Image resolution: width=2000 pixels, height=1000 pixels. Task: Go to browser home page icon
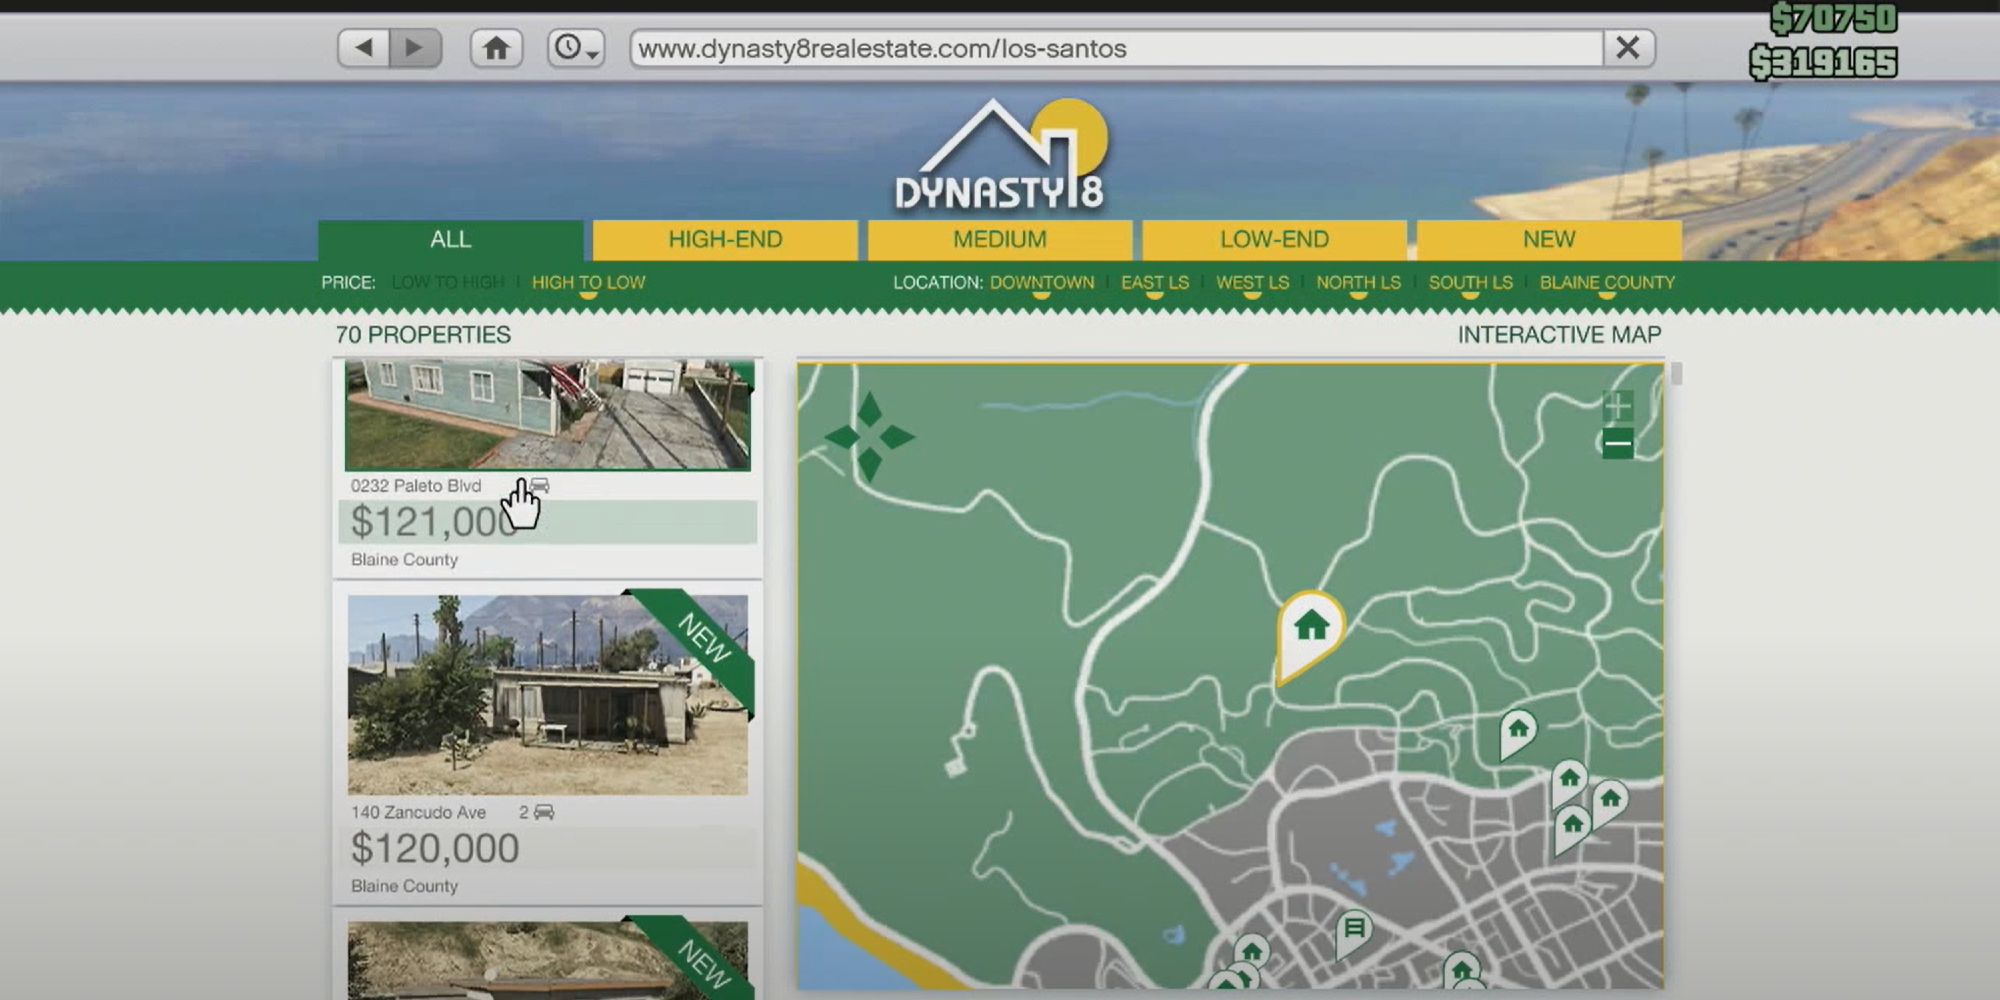click(496, 48)
